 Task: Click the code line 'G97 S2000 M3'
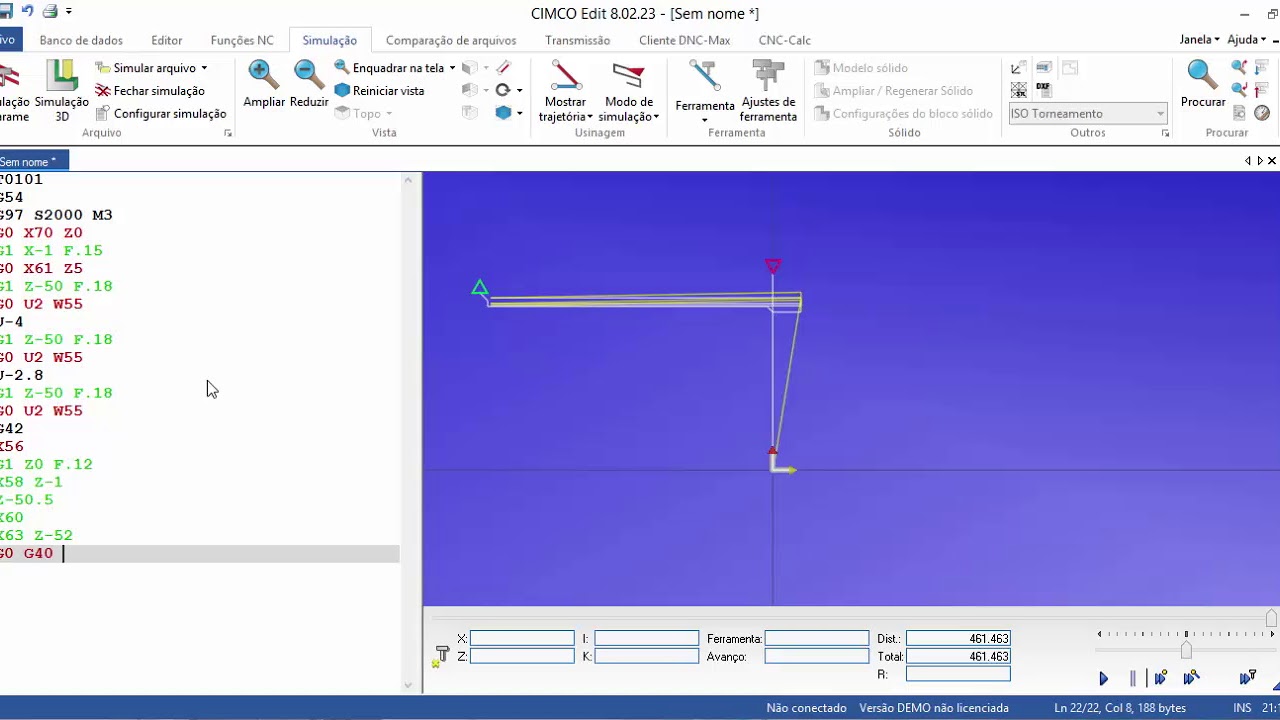coord(56,215)
